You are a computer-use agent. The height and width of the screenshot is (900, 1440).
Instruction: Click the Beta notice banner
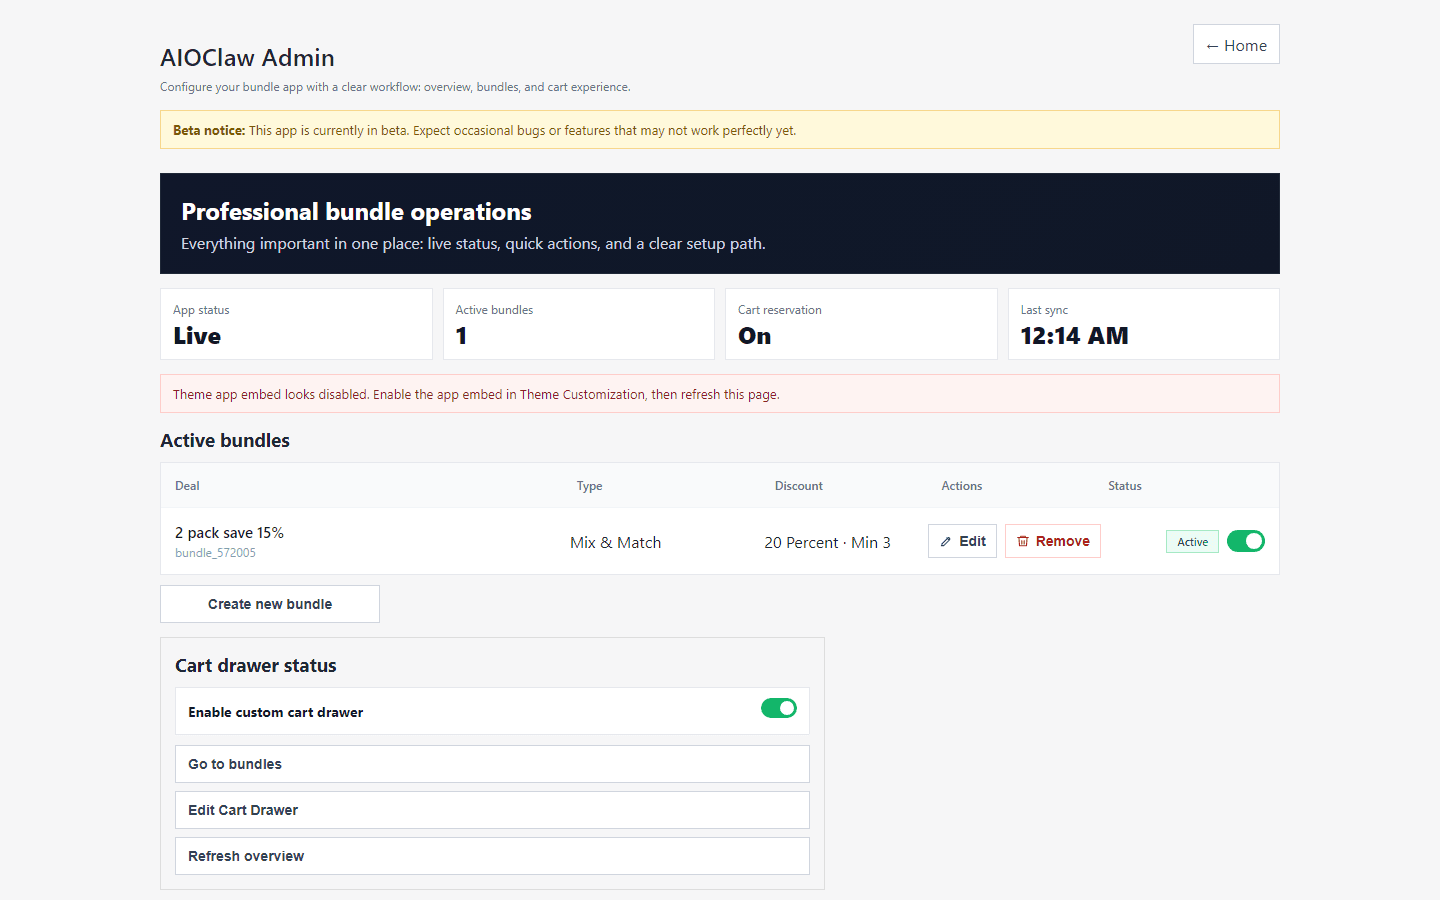click(720, 130)
